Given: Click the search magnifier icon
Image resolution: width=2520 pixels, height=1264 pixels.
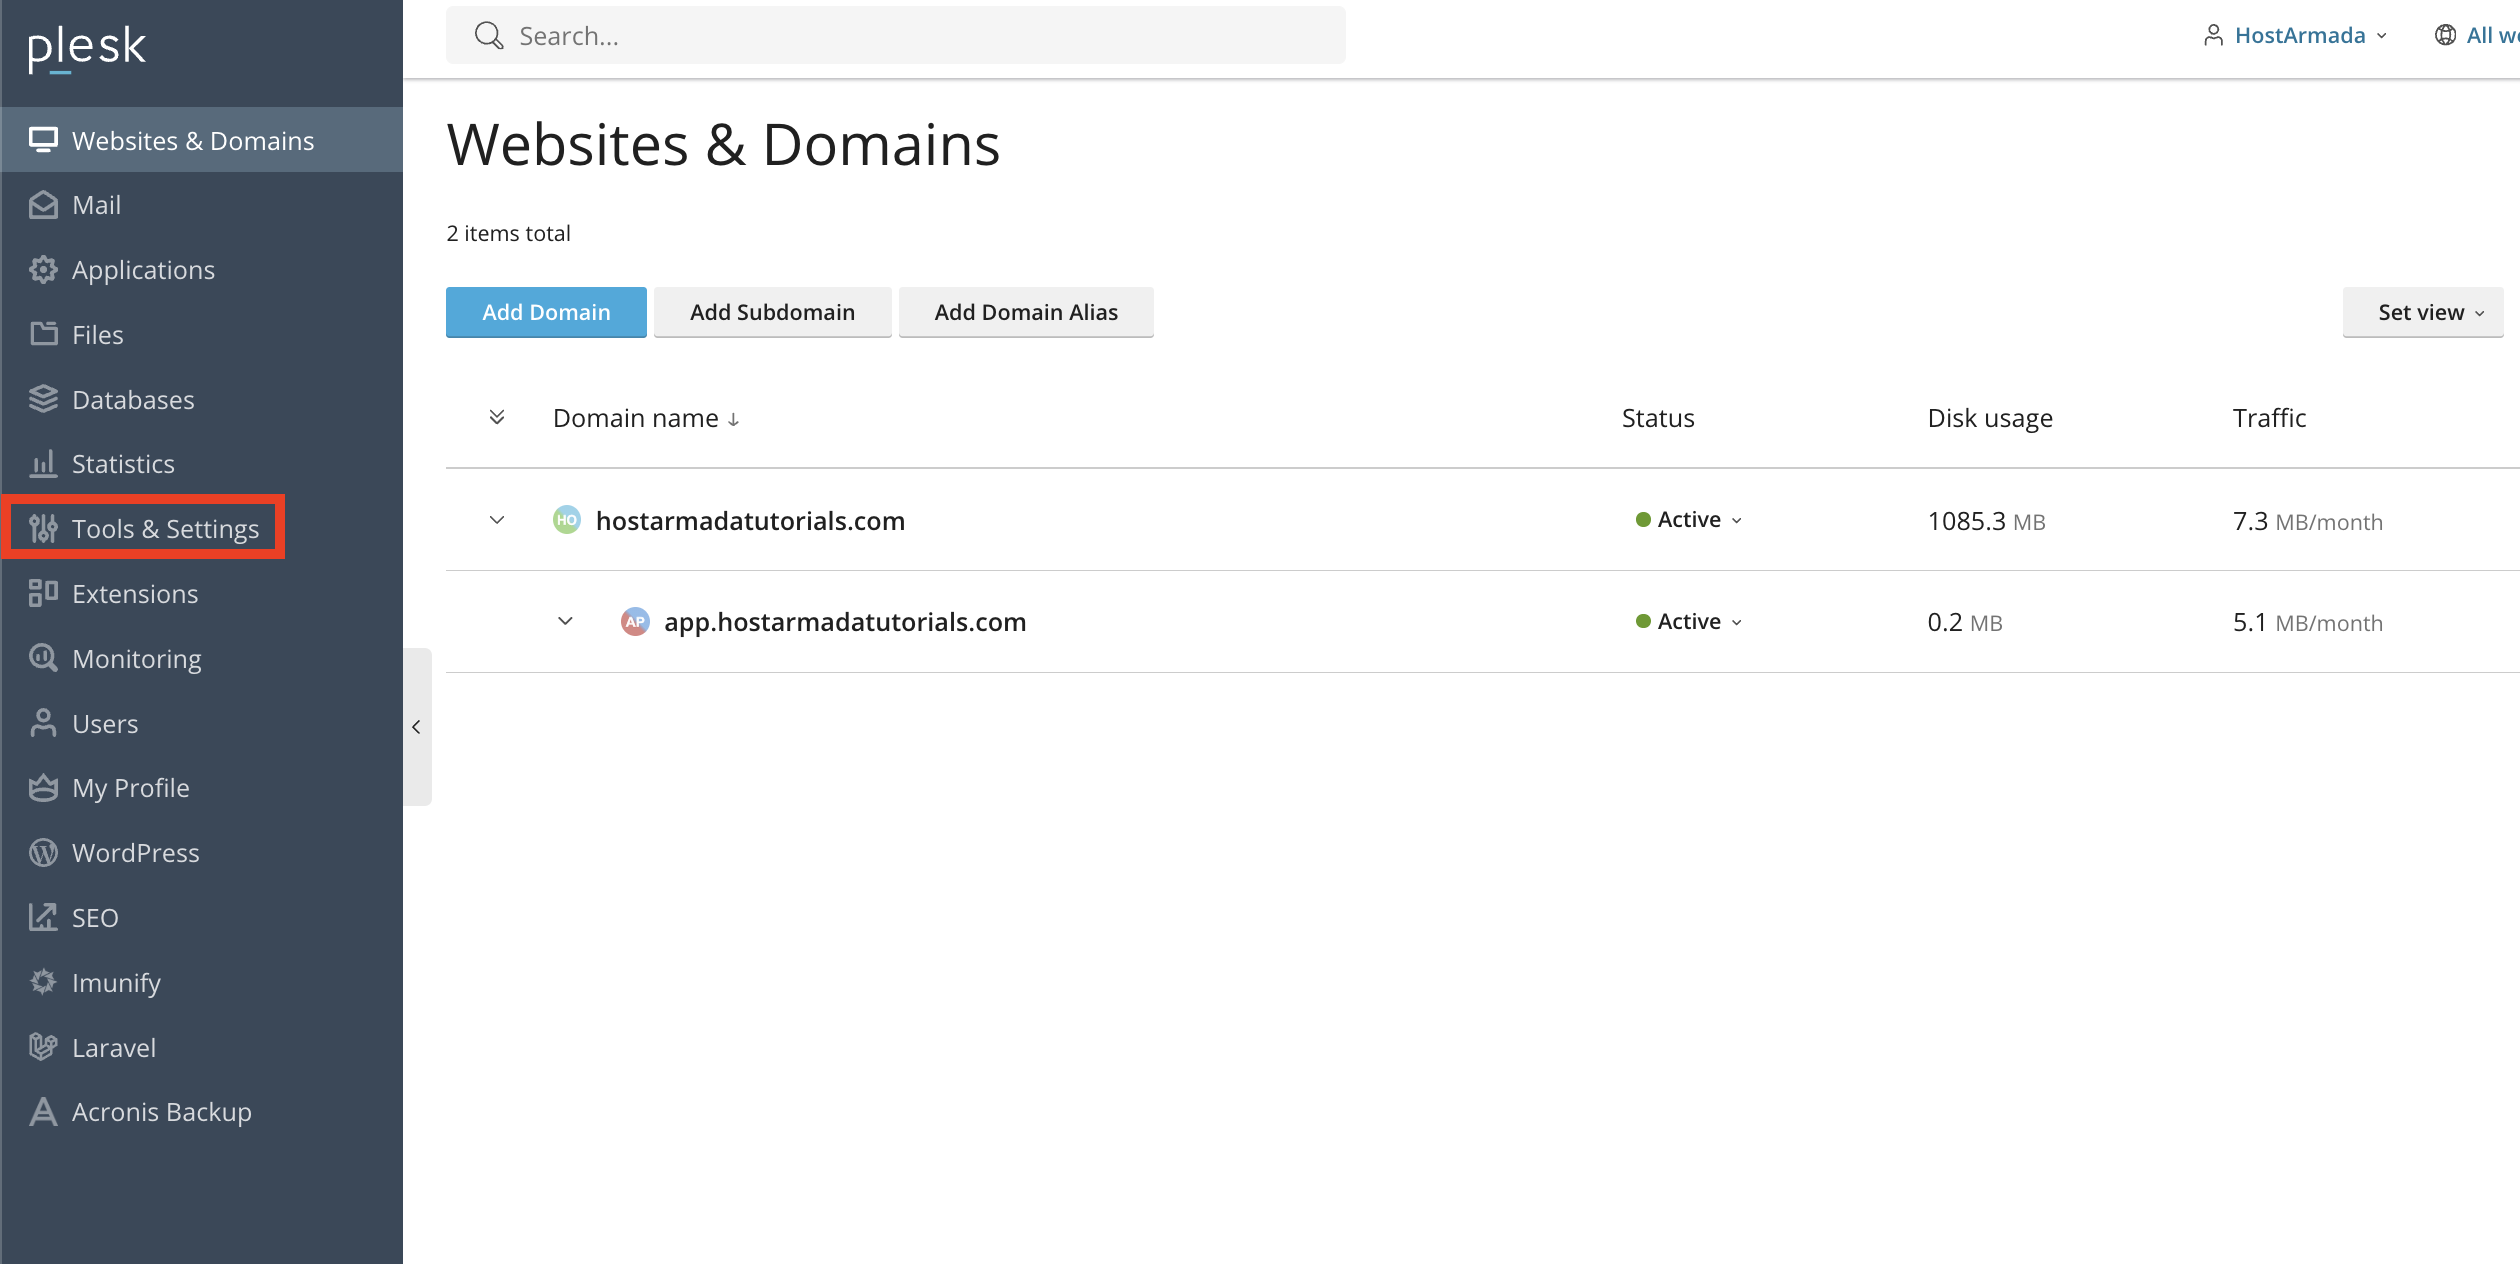Looking at the screenshot, I should (489, 36).
